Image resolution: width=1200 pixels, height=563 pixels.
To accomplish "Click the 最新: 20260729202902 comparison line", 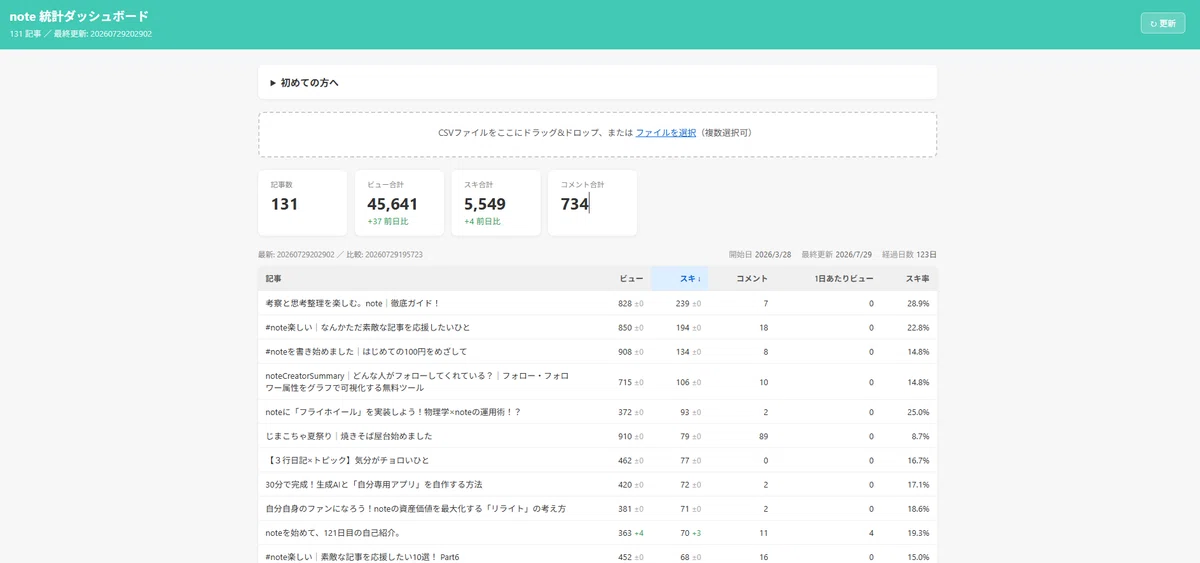I will (340, 255).
